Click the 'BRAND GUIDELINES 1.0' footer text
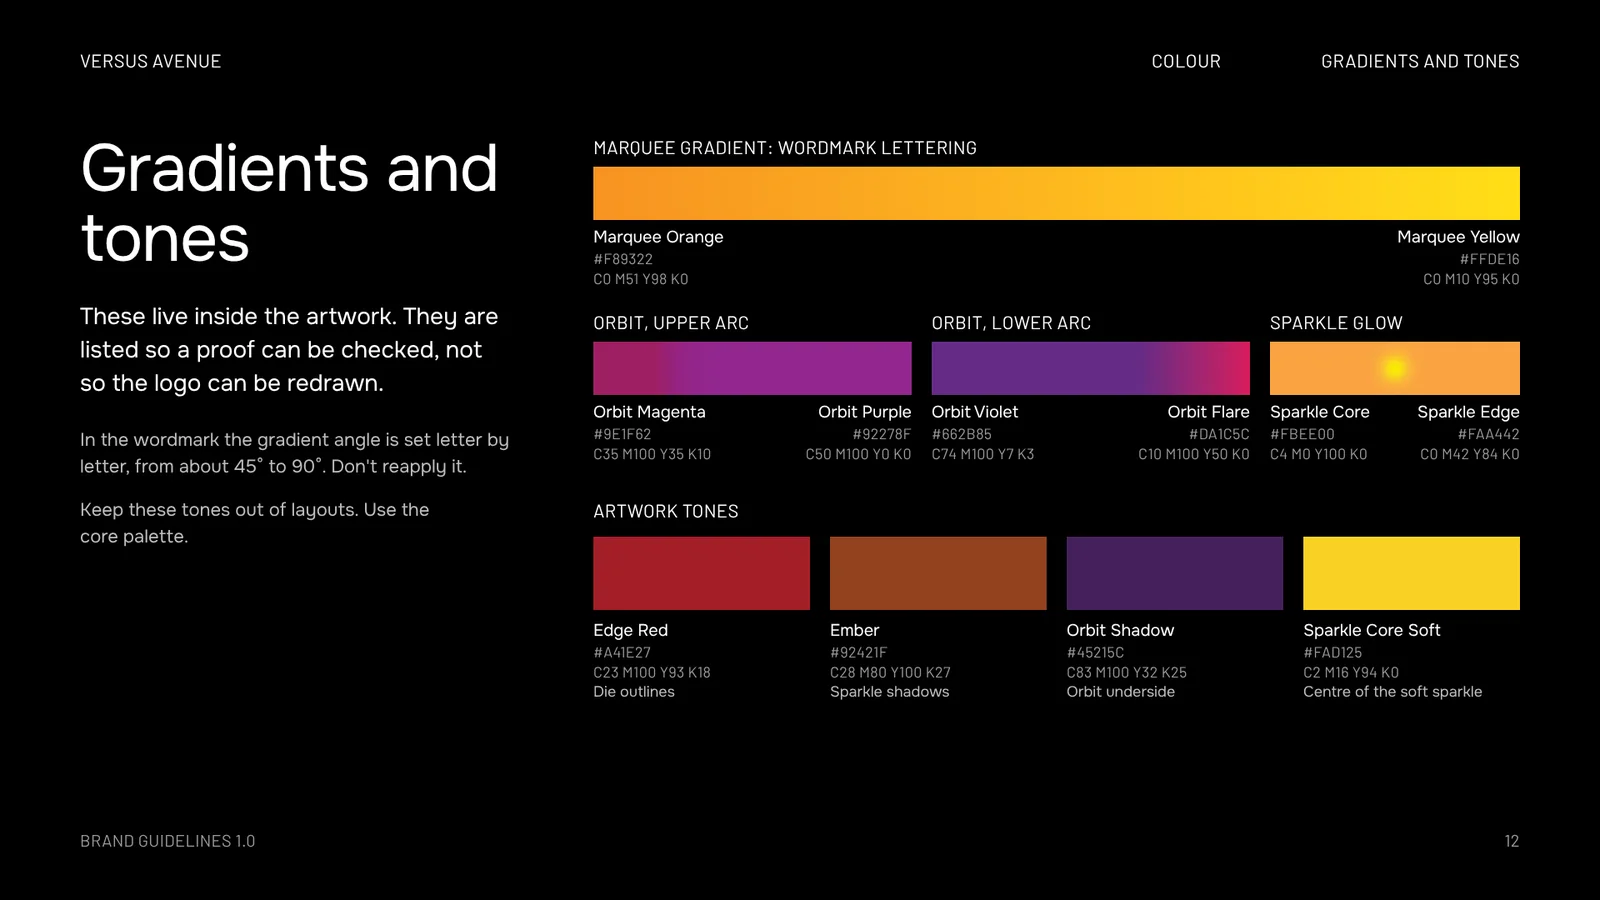 pos(168,841)
